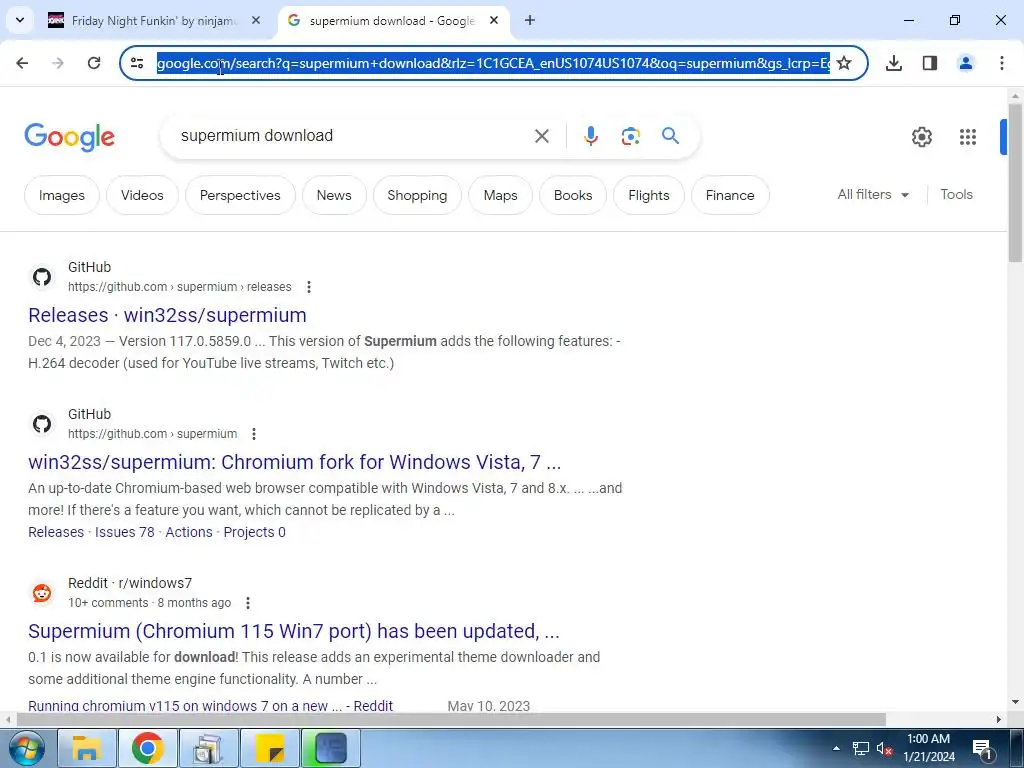This screenshot has width=1024, height=768.
Task: Click the Chrome taskbar icon
Action: [x=148, y=748]
